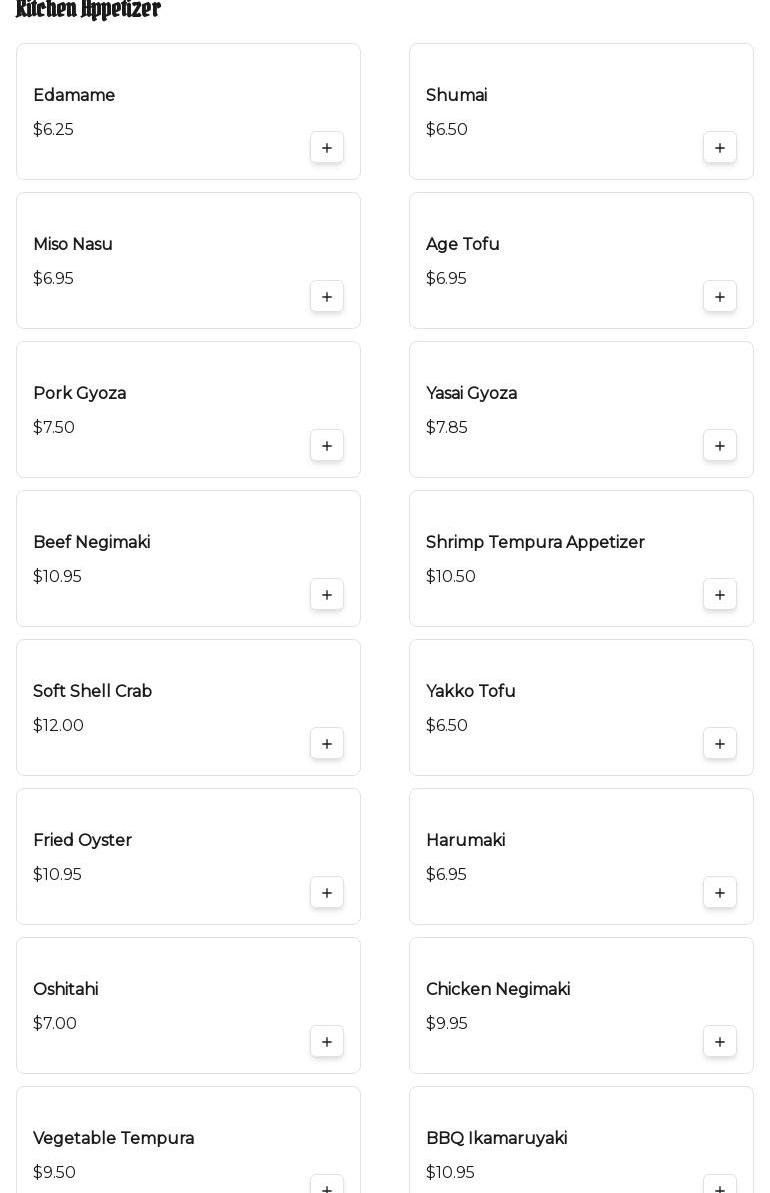Tap the plus for Soft Shell Crab

coord(327,744)
